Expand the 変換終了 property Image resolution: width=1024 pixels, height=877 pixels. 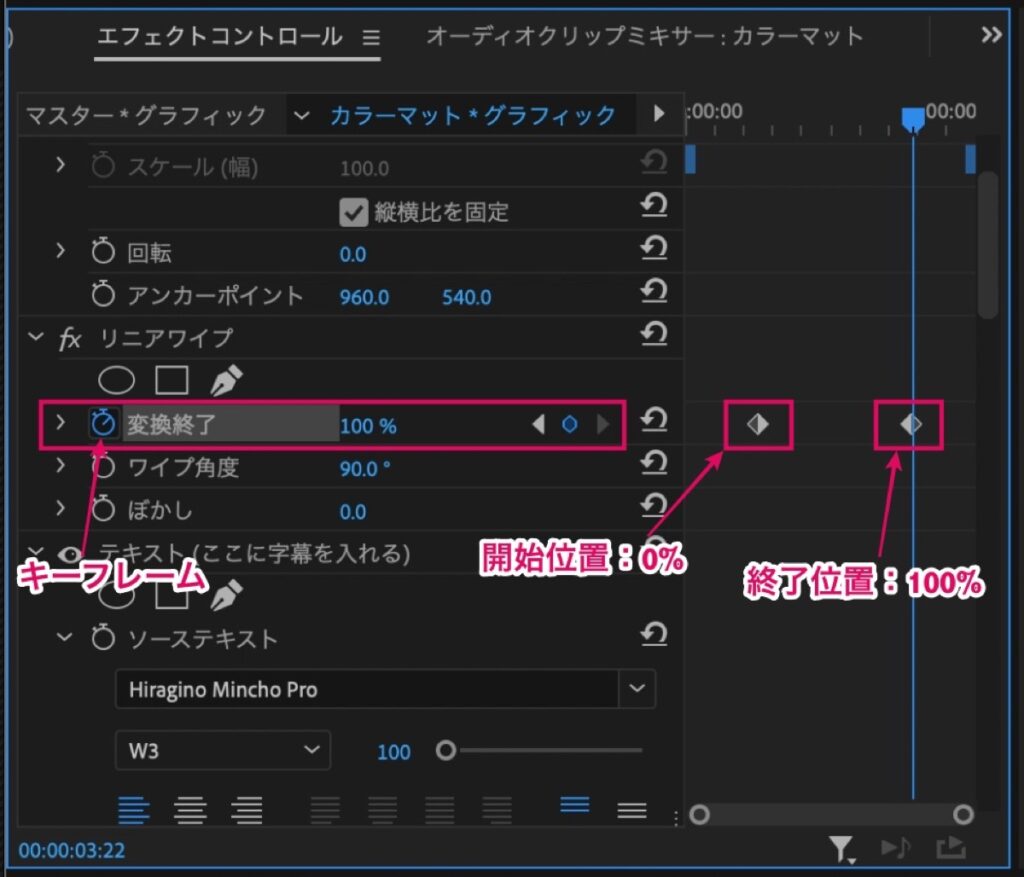tap(60, 423)
